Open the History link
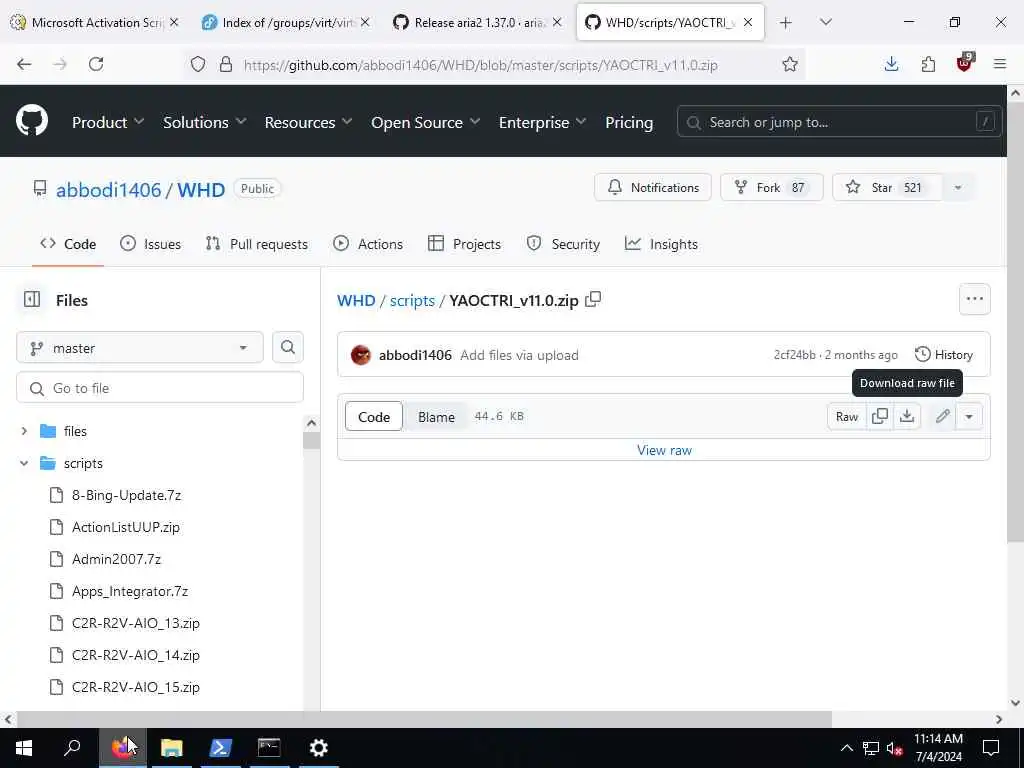1024x768 pixels. (944, 355)
